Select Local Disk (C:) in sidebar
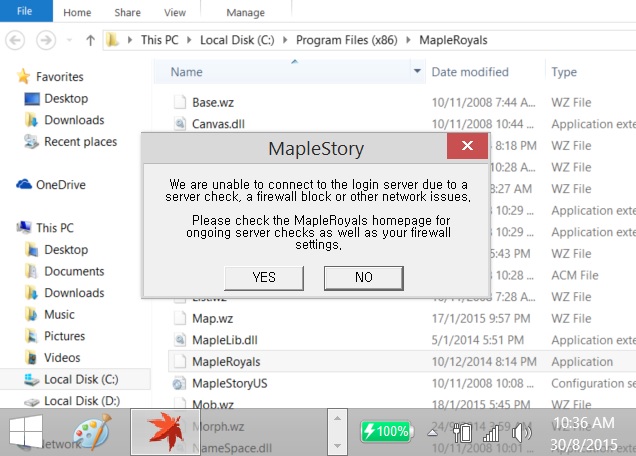 (81, 379)
